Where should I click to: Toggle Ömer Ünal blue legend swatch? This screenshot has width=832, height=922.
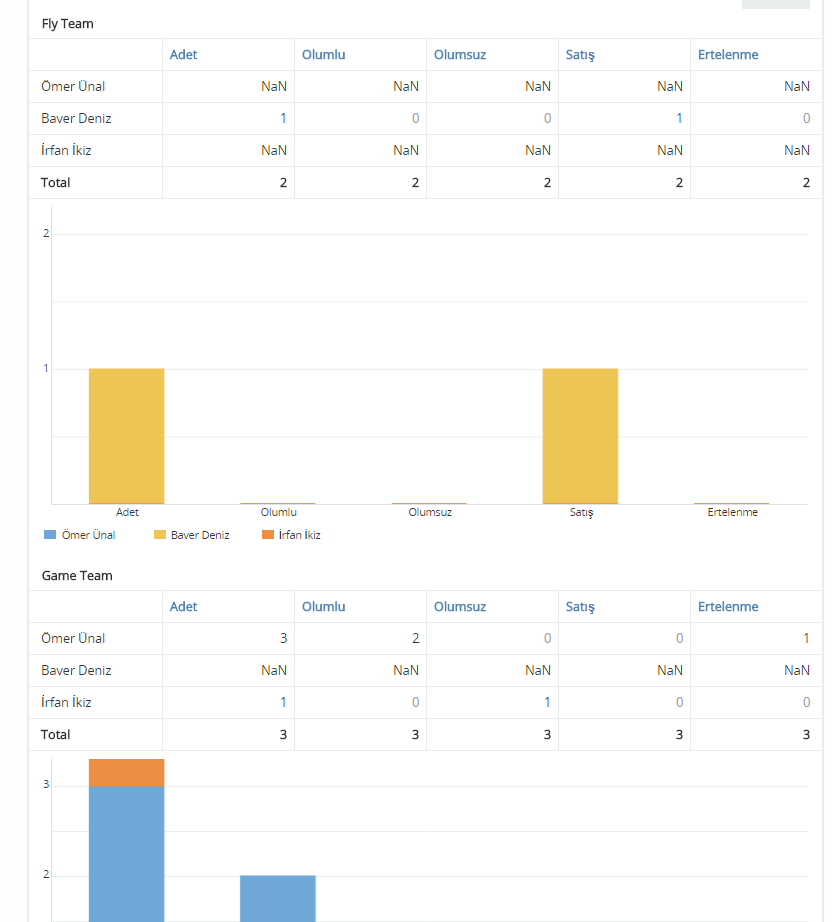tap(50, 535)
